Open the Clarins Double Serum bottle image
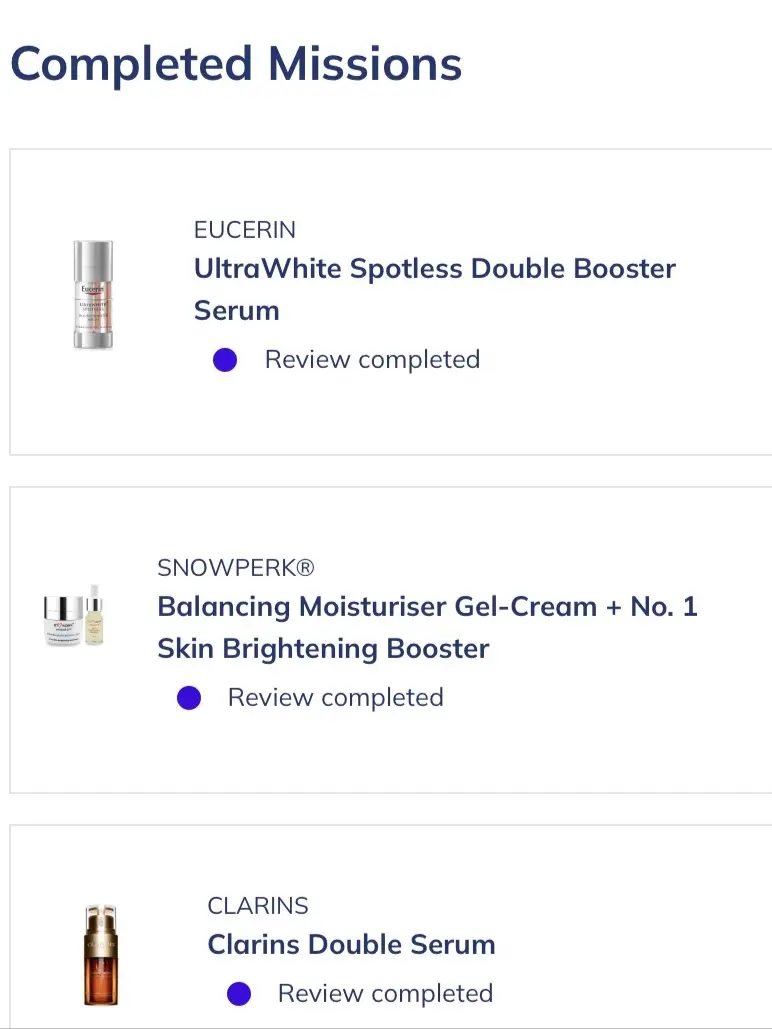This screenshot has width=772, height=1029. [101, 955]
